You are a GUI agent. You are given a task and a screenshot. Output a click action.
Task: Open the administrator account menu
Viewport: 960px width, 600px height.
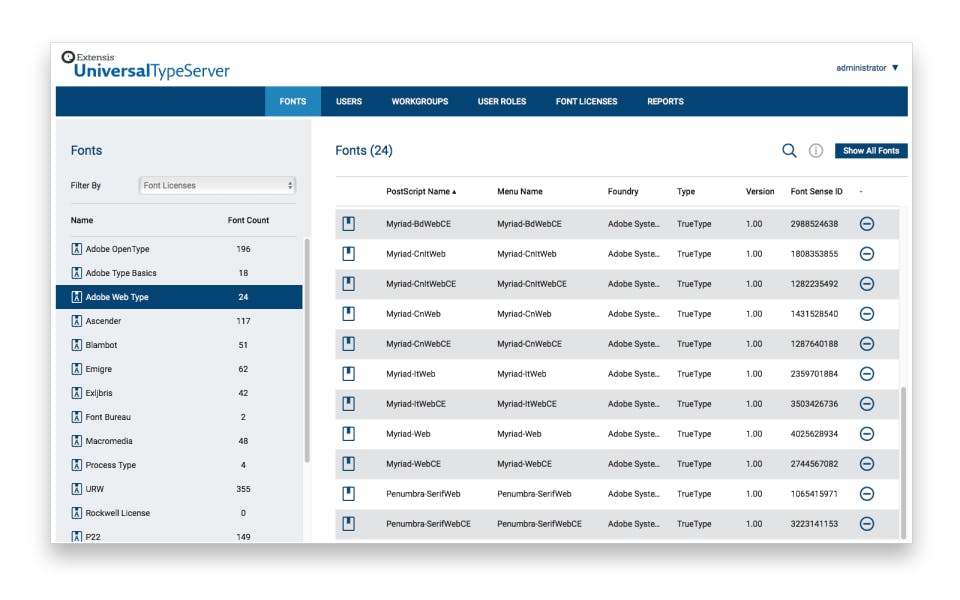coord(867,68)
